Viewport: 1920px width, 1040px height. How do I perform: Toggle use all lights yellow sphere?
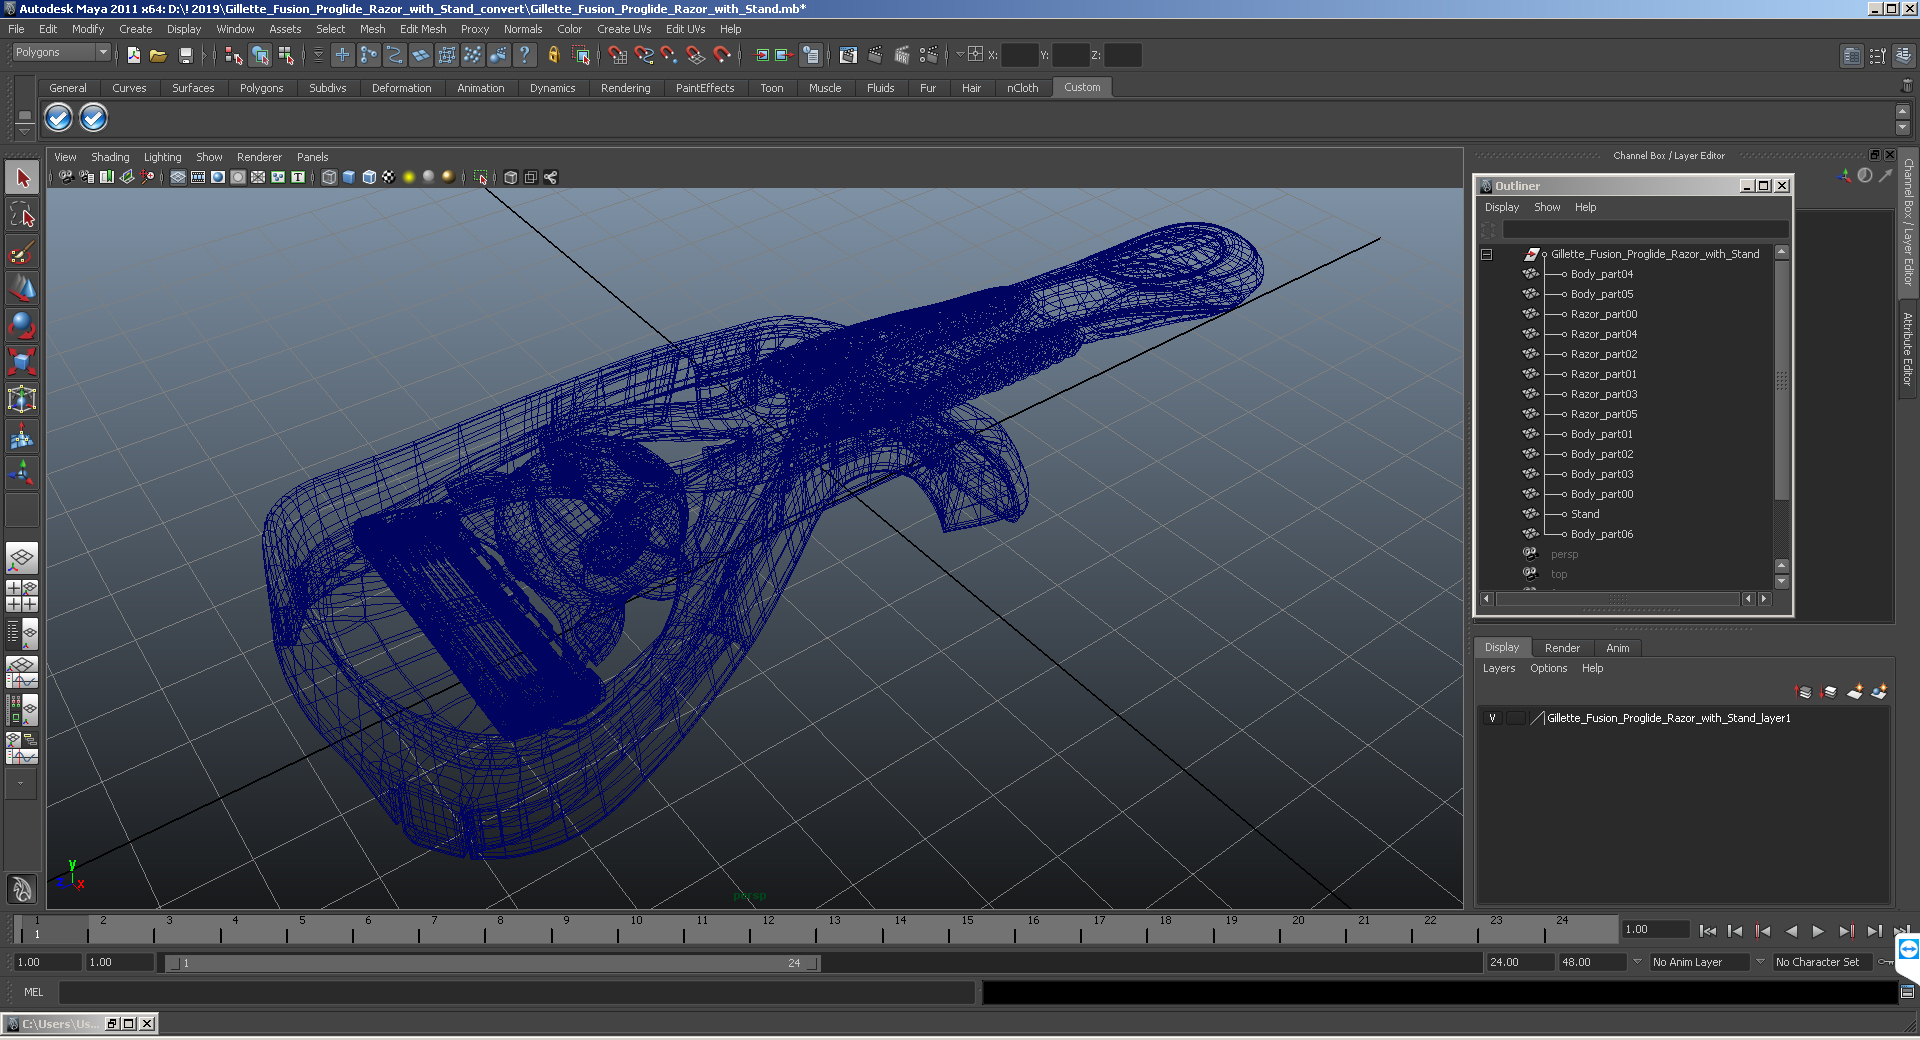click(x=409, y=177)
